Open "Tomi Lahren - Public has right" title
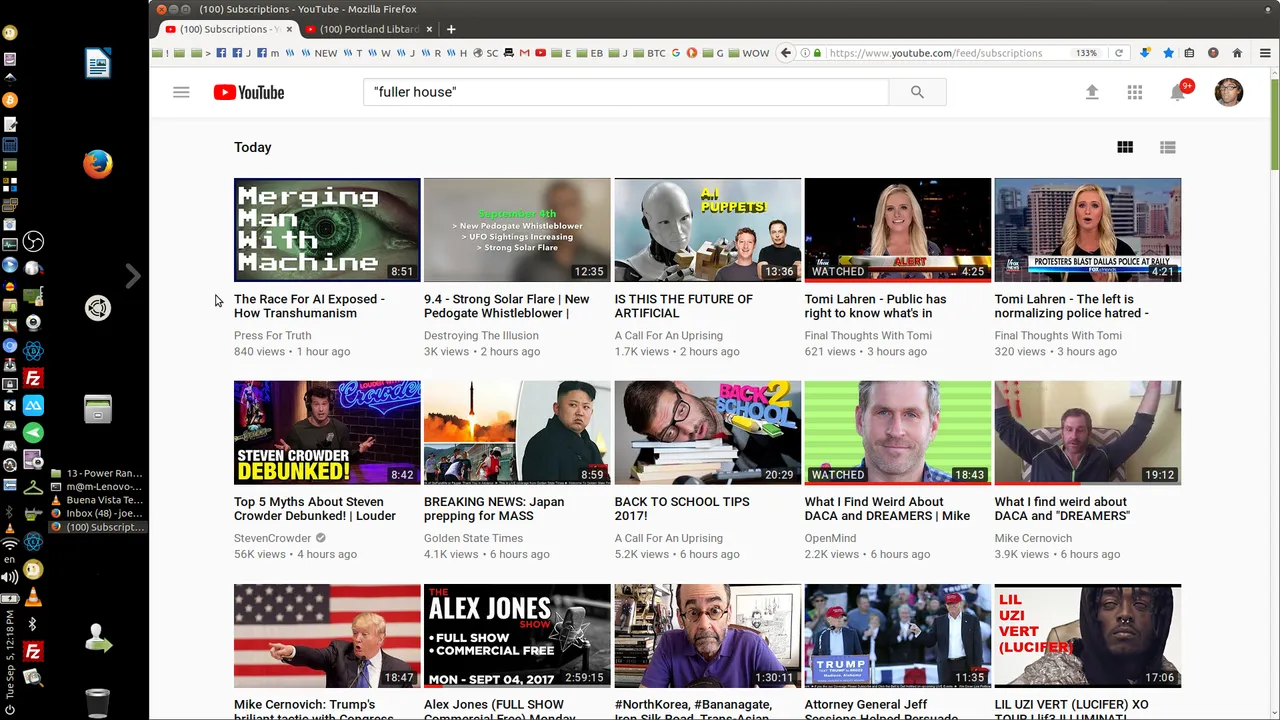1280x720 pixels. tap(875, 306)
